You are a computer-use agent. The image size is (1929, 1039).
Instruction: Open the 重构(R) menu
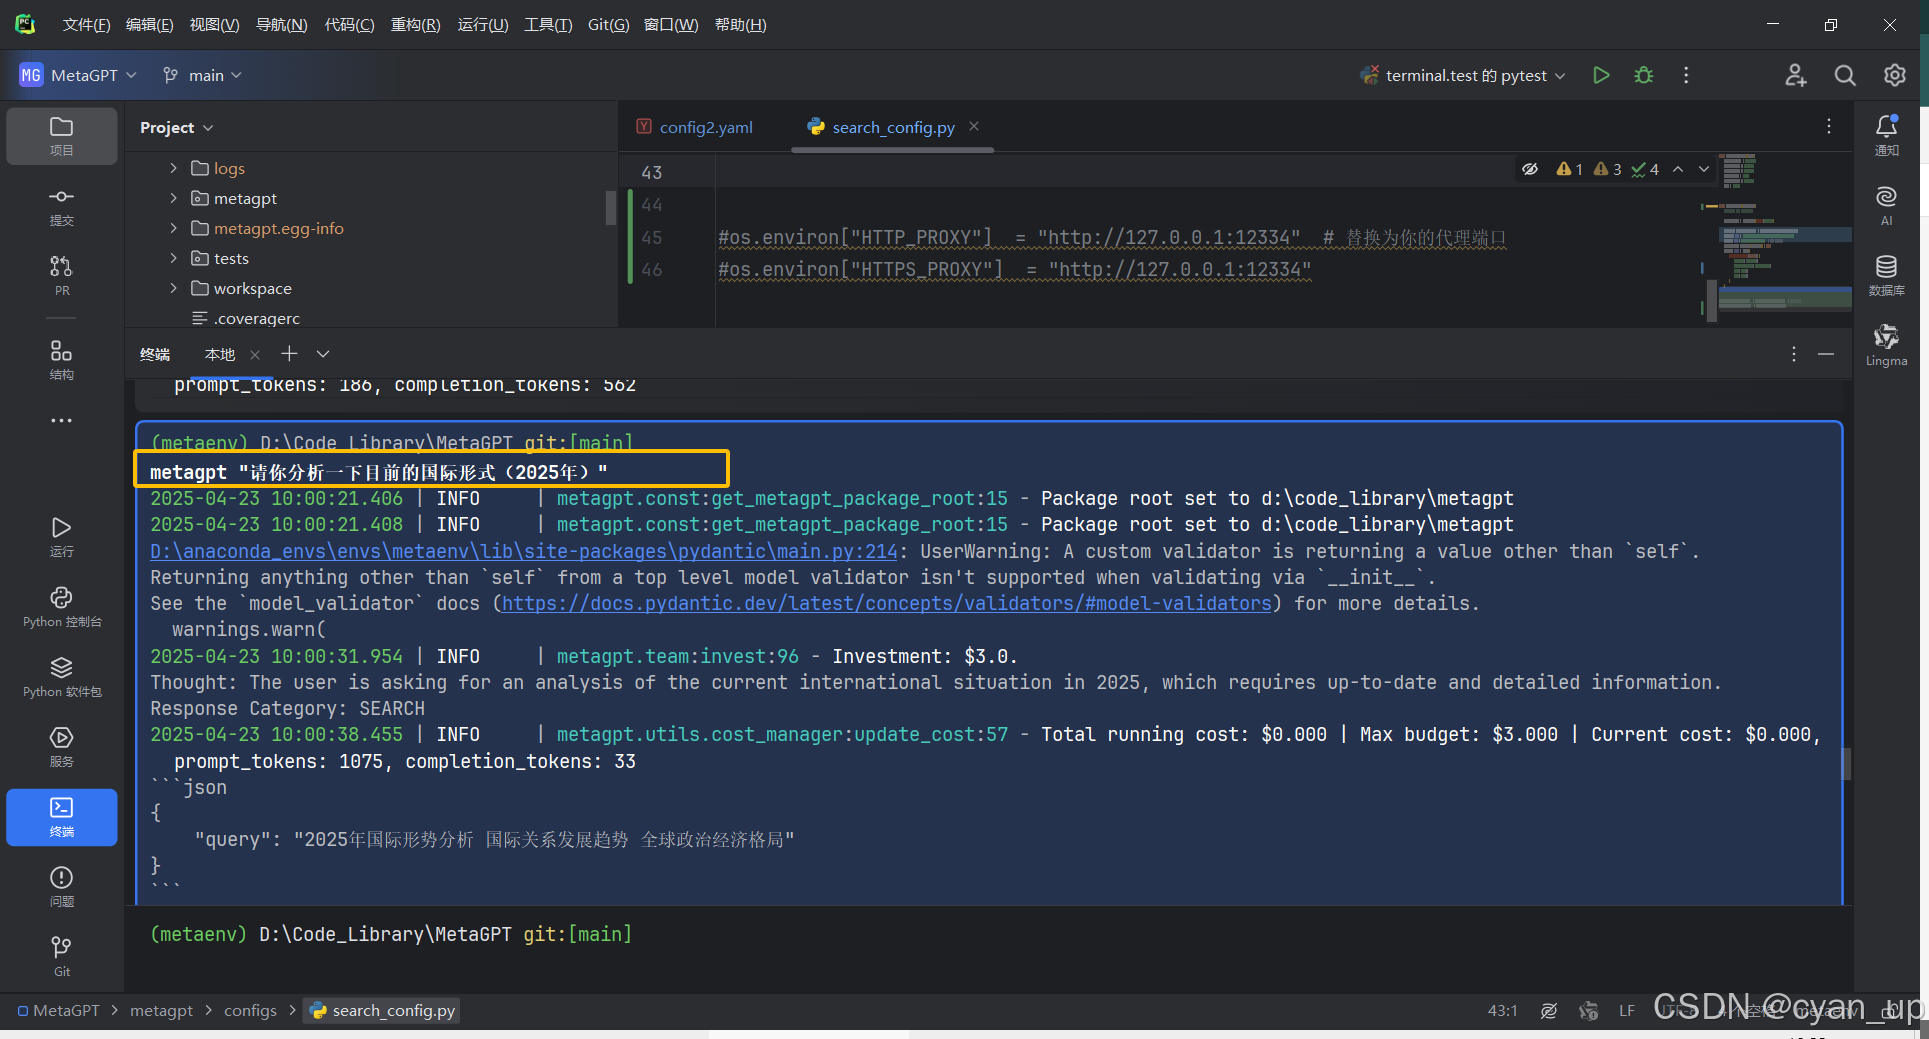click(x=415, y=24)
